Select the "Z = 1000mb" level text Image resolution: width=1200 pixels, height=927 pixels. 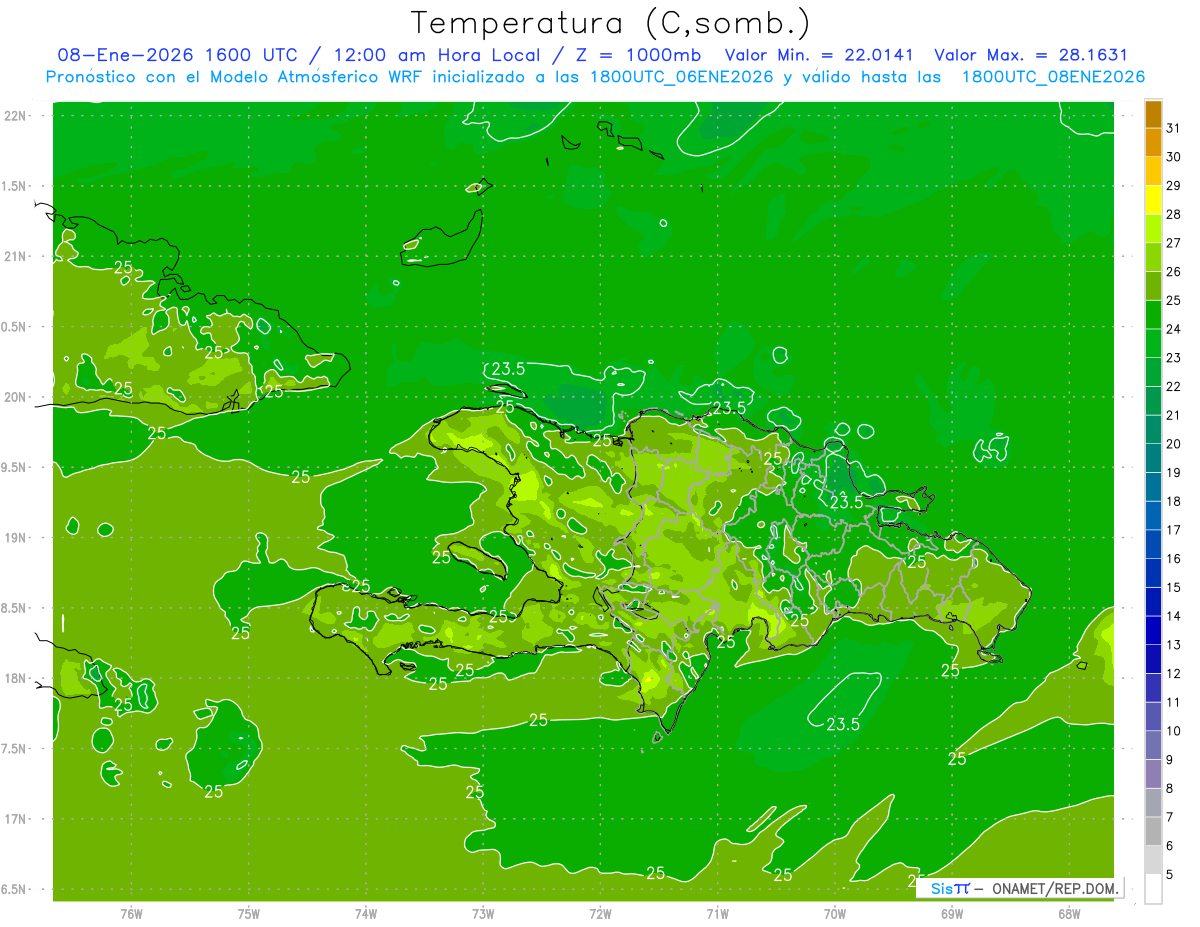pyautogui.click(x=638, y=55)
